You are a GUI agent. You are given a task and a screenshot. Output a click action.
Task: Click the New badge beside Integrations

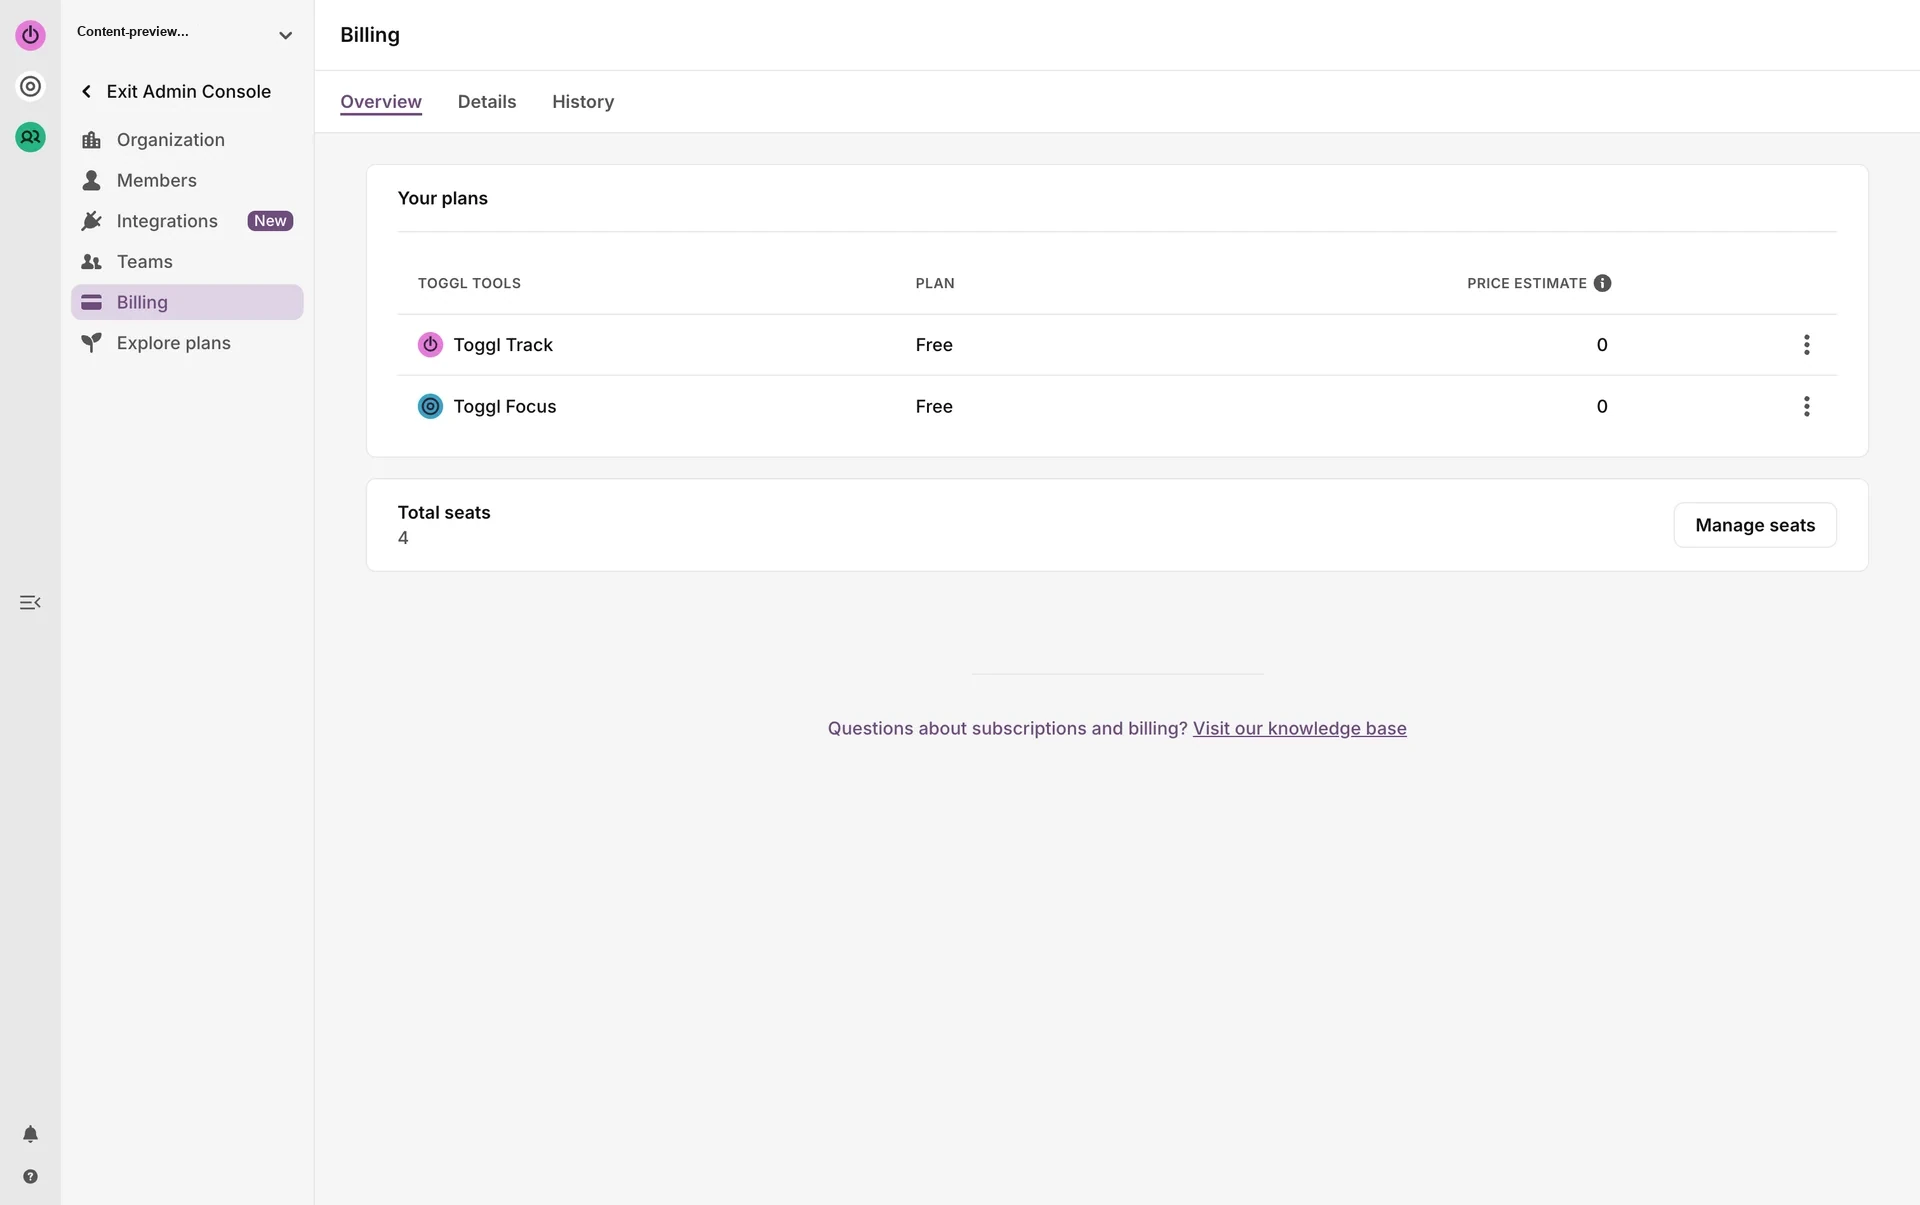click(270, 221)
